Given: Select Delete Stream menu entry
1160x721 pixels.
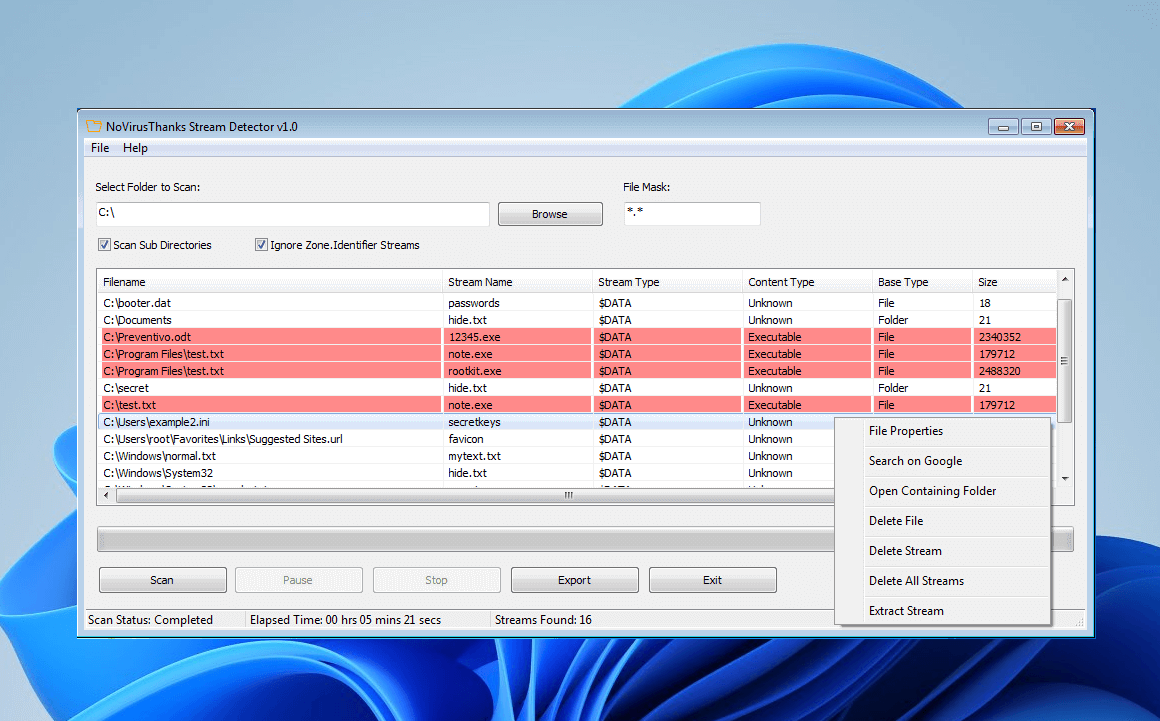Looking at the screenshot, I should [x=942, y=551].
